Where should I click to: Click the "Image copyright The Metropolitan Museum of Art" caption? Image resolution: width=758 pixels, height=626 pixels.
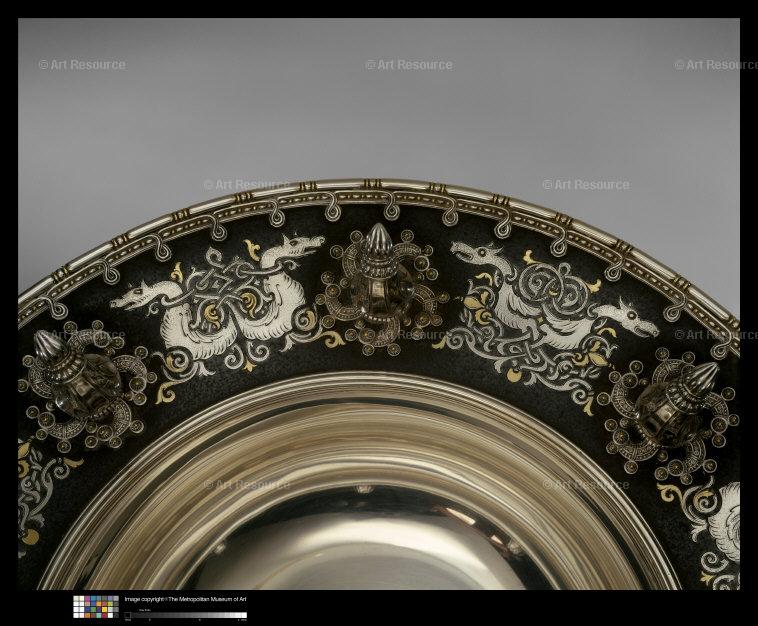tap(186, 599)
